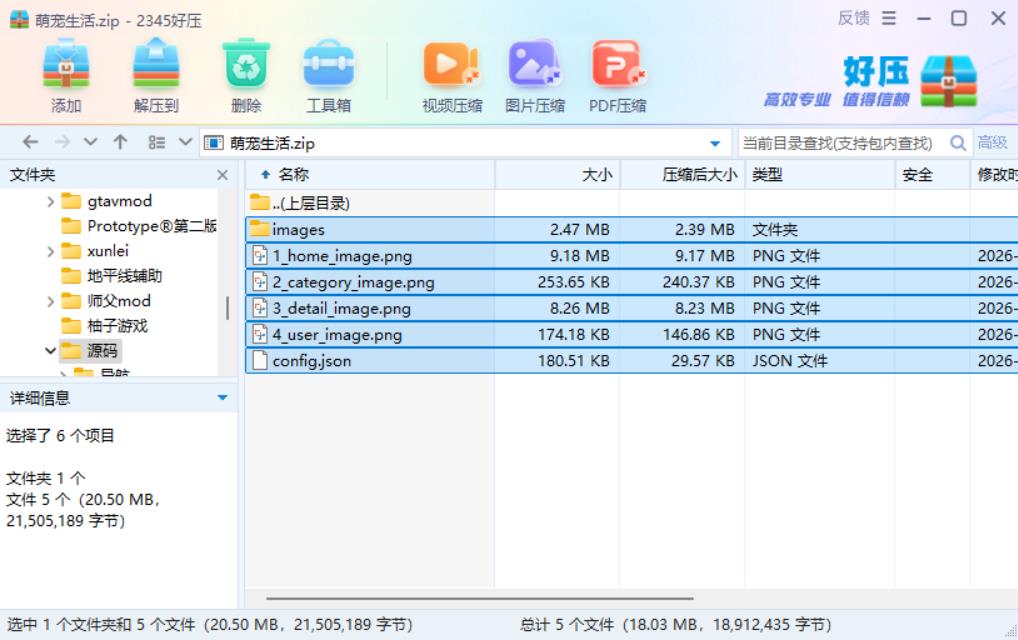This screenshot has height=640, width=1018.
Task: Open the hamburger main menu
Action: pyautogui.click(x=889, y=18)
